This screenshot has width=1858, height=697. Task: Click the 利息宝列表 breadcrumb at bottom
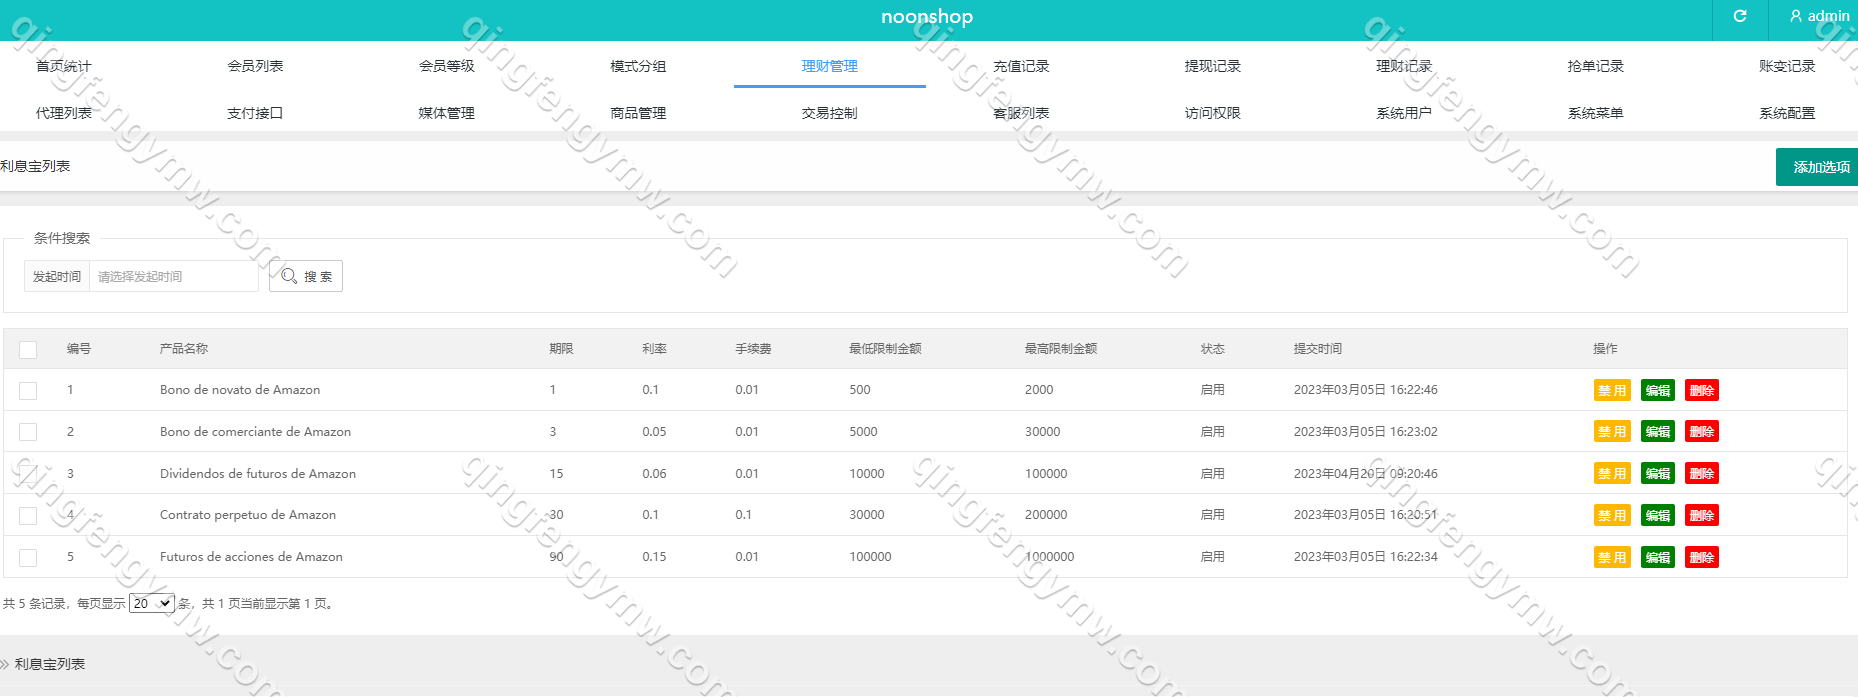50,664
